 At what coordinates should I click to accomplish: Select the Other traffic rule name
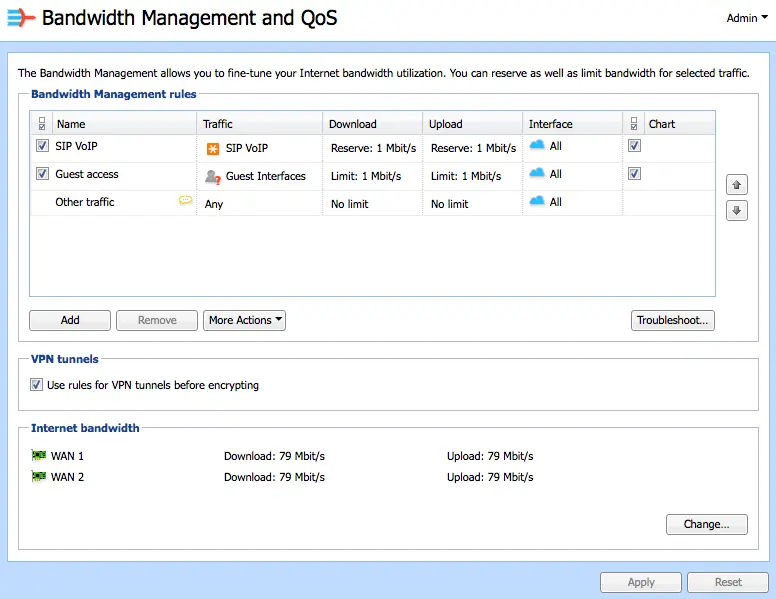(x=85, y=202)
